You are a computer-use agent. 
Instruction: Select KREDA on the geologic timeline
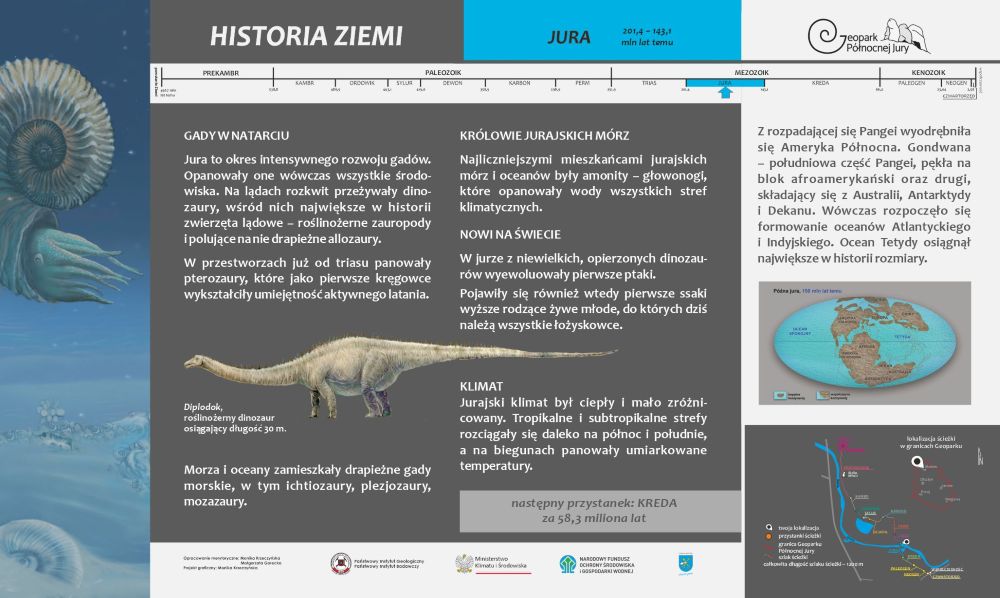click(x=820, y=83)
